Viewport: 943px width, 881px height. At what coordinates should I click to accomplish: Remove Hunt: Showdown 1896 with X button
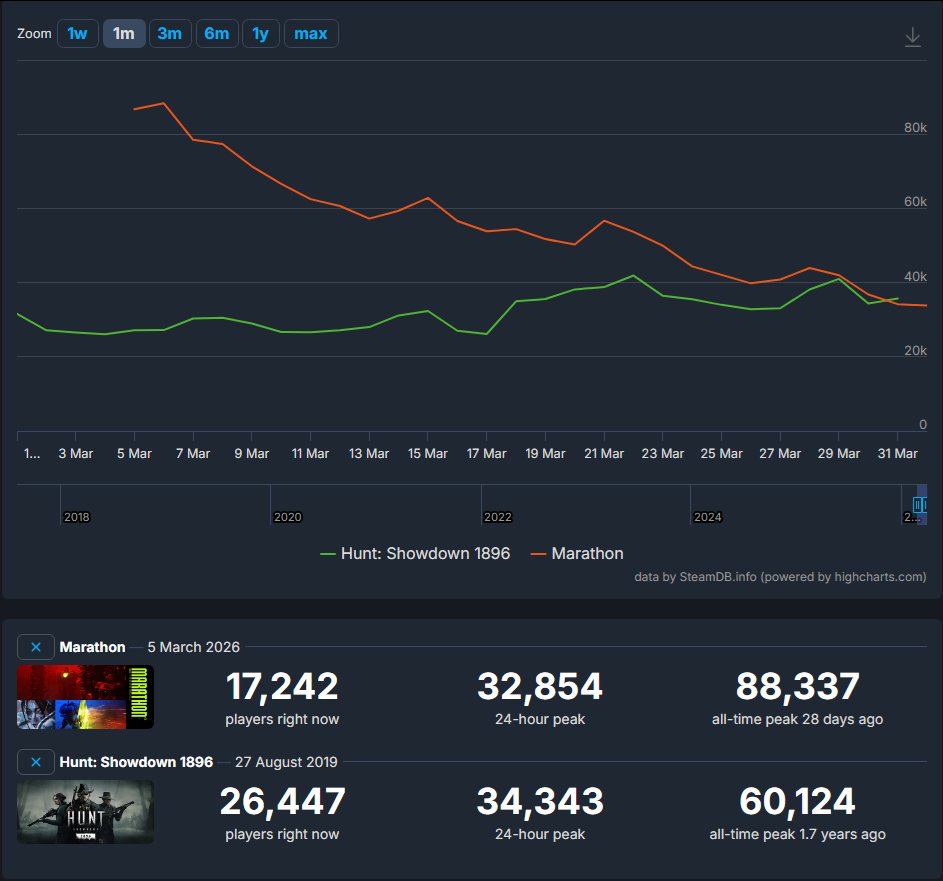pyautogui.click(x=36, y=762)
